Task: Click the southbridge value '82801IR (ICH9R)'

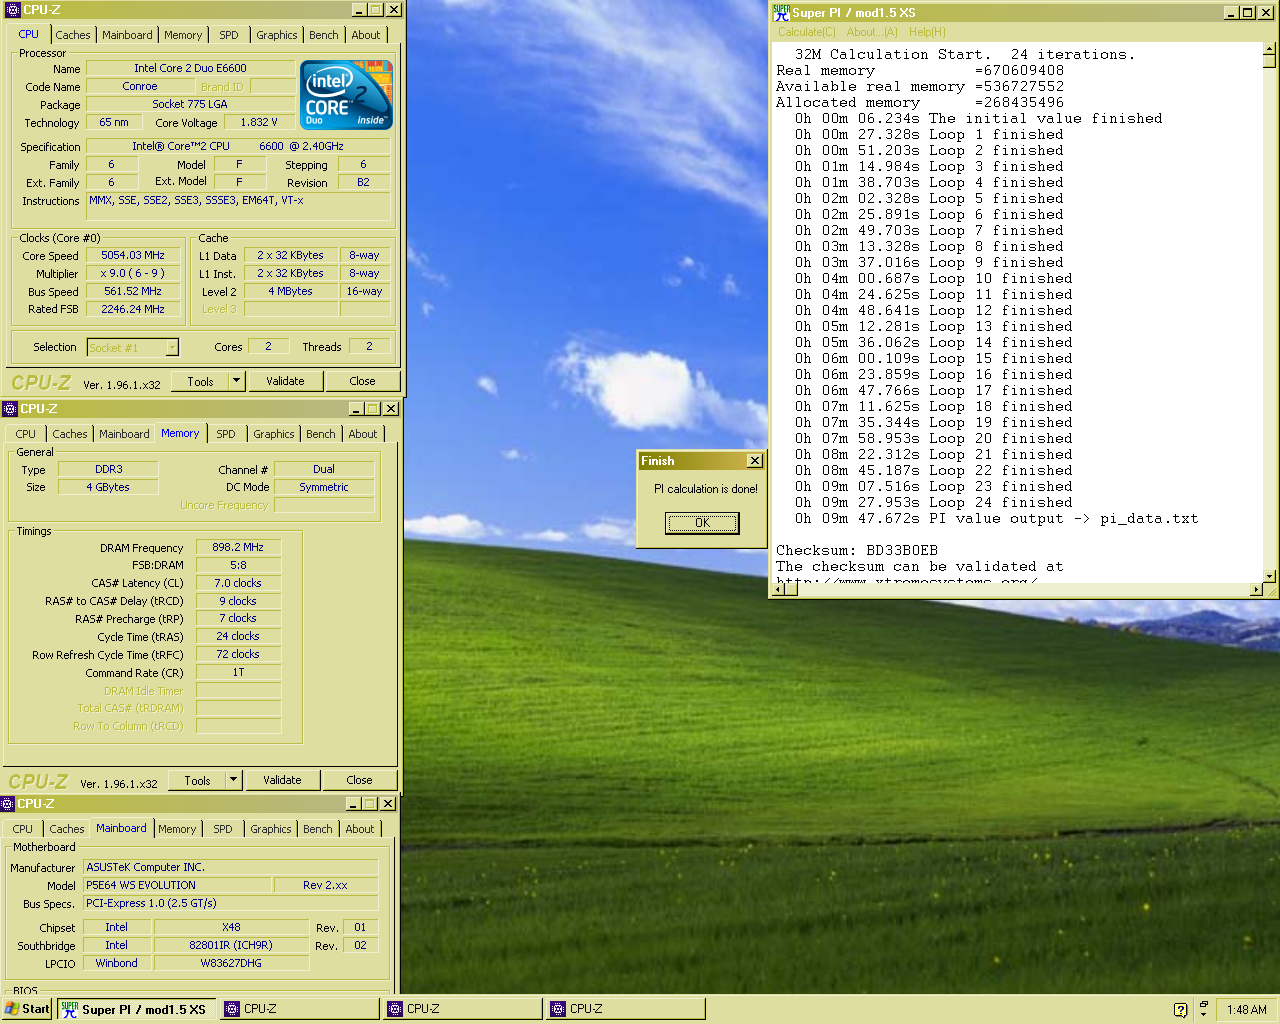Action: tap(231, 945)
